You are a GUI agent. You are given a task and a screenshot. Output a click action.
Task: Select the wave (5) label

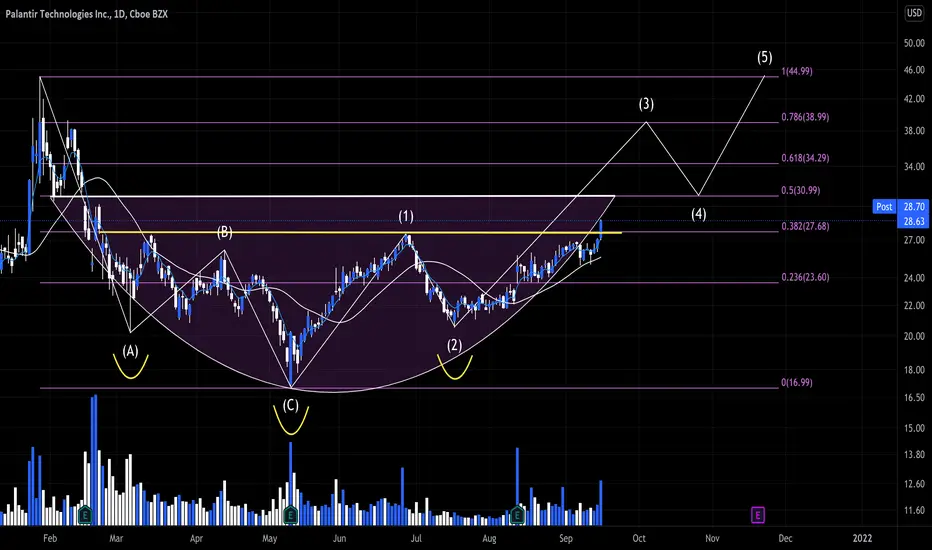tap(764, 57)
